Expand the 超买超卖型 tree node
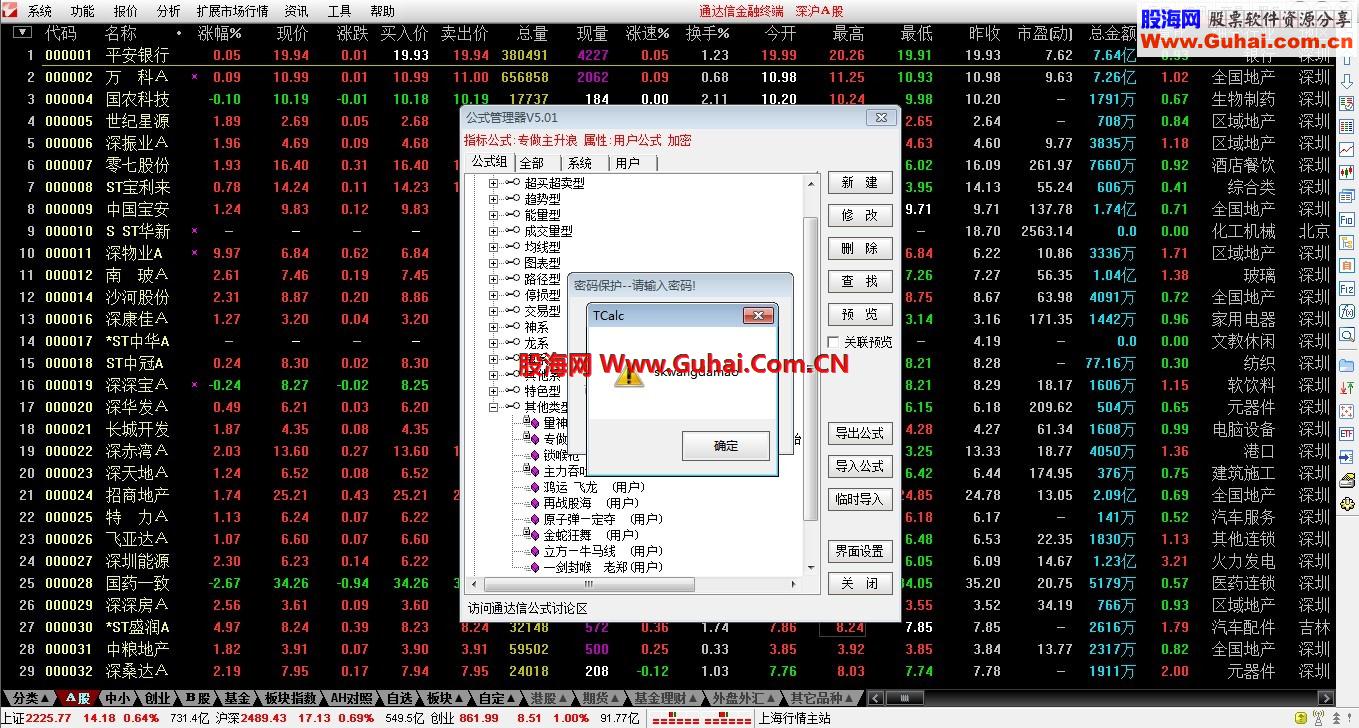The height and width of the screenshot is (728, 1359). [x=493, y=183]
